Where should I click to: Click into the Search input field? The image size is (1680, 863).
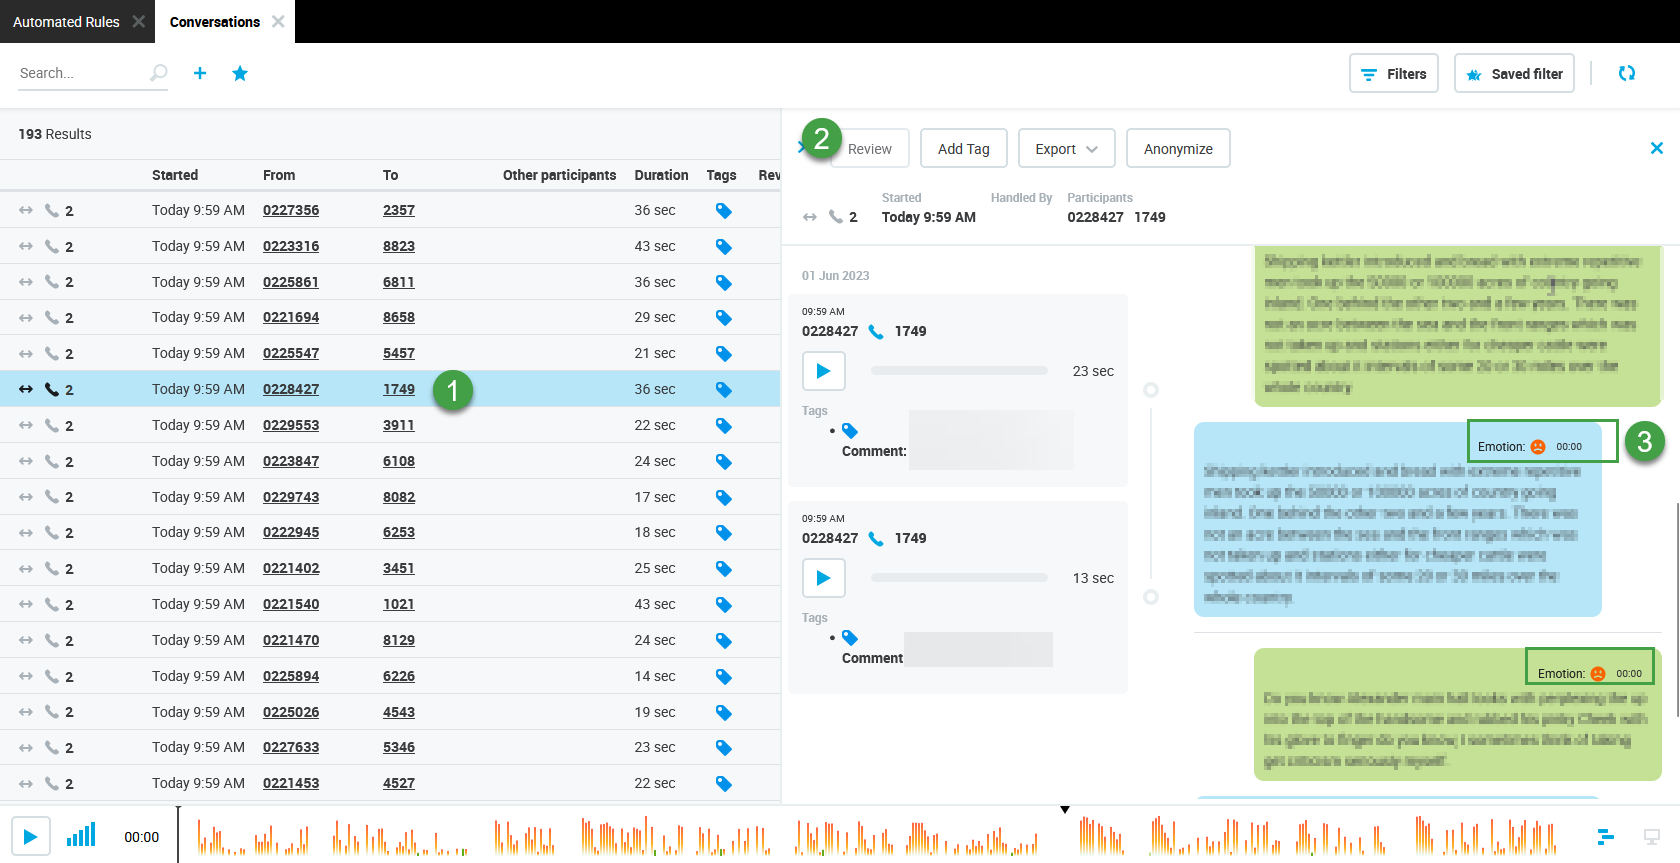80,73
